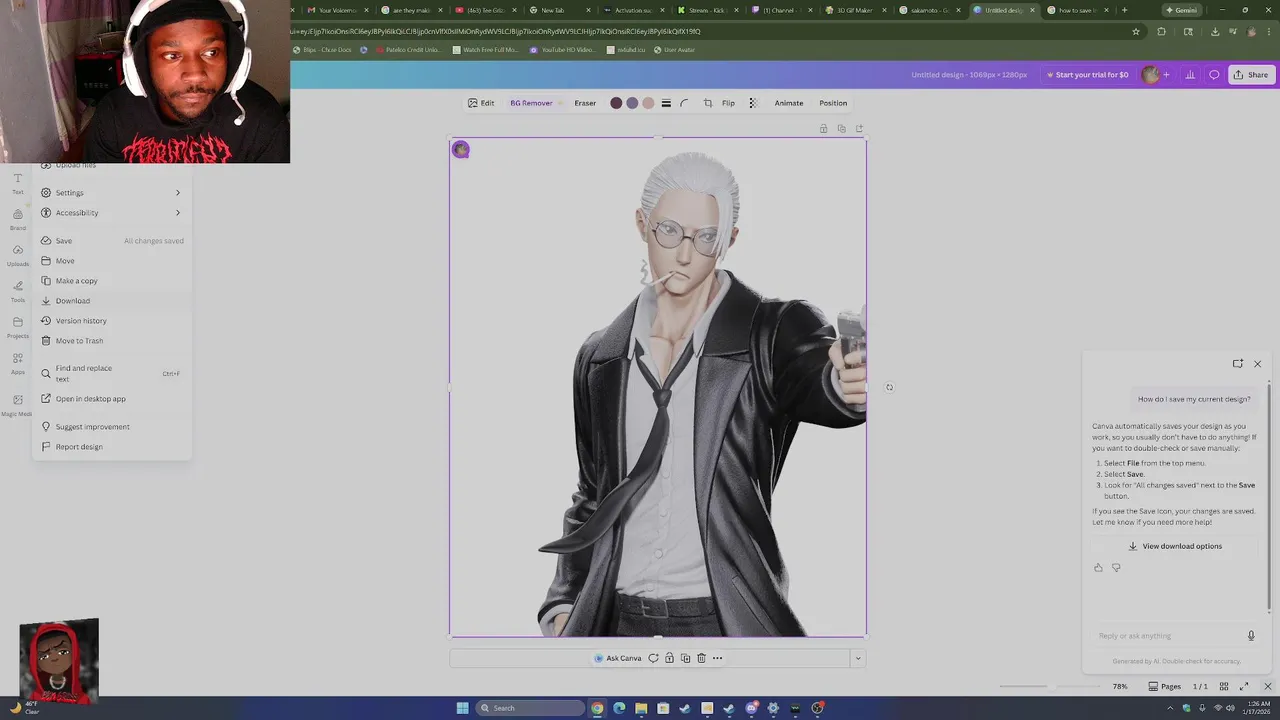
Task: Click the lock icon in floating toolbar
Action: 669,658
